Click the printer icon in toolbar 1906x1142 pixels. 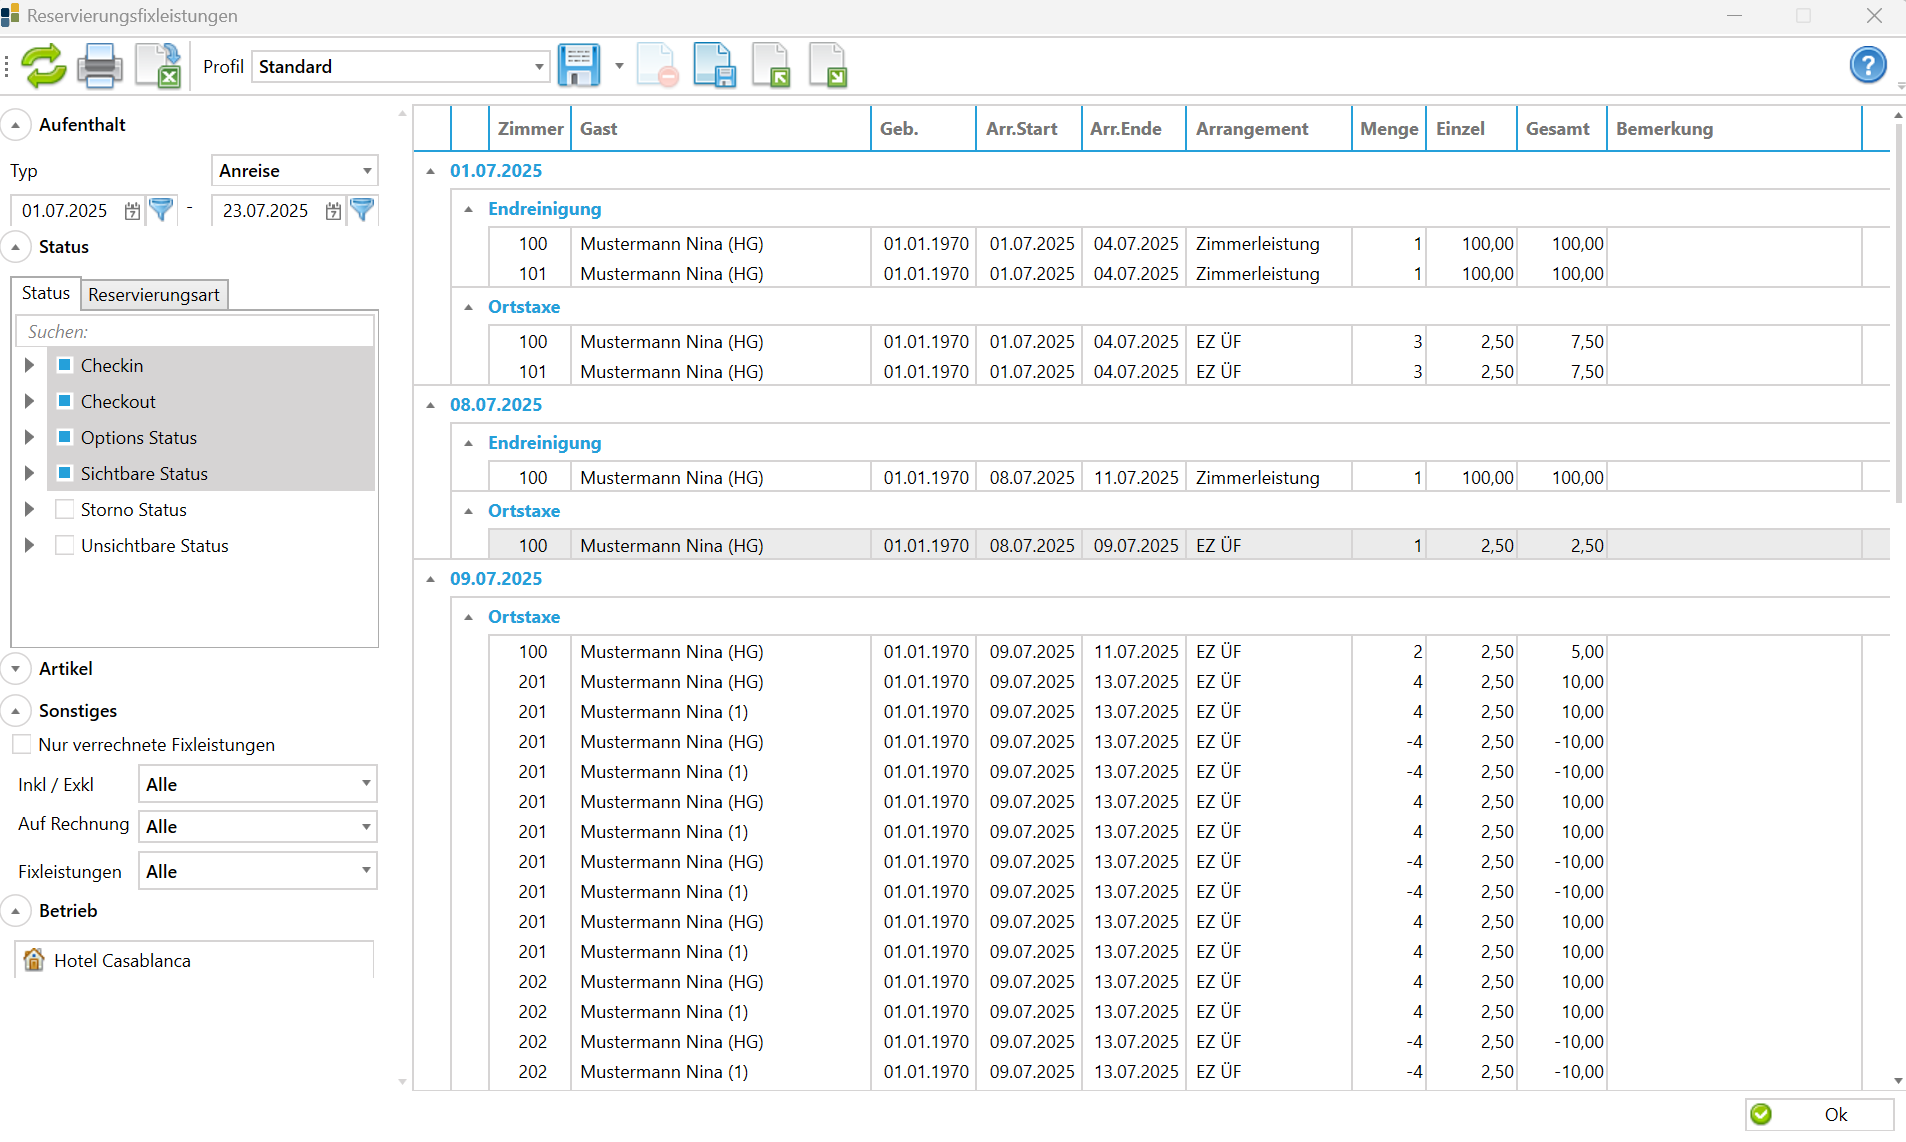tap(100, 66)
